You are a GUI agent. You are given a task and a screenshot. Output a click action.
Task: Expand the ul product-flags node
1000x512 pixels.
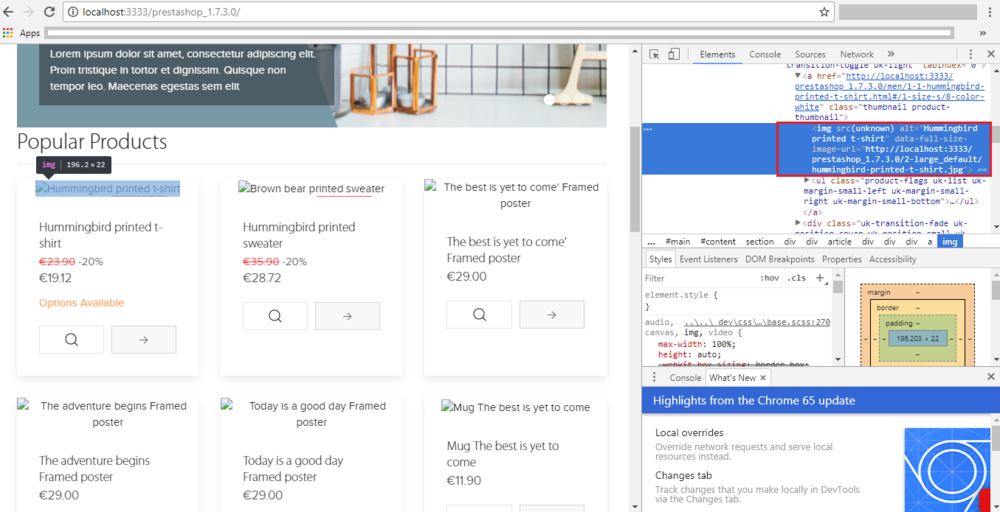[807, 181]
